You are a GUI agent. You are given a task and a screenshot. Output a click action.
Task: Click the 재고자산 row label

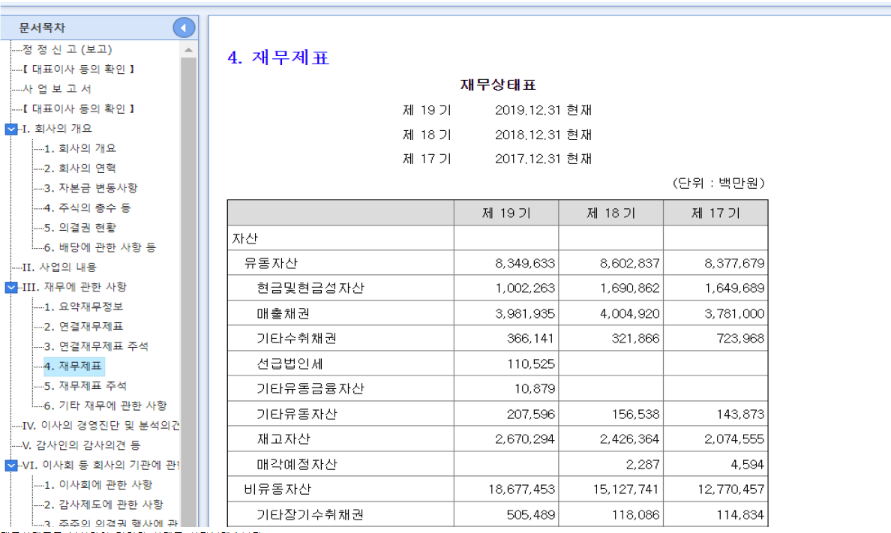(283, 439)
